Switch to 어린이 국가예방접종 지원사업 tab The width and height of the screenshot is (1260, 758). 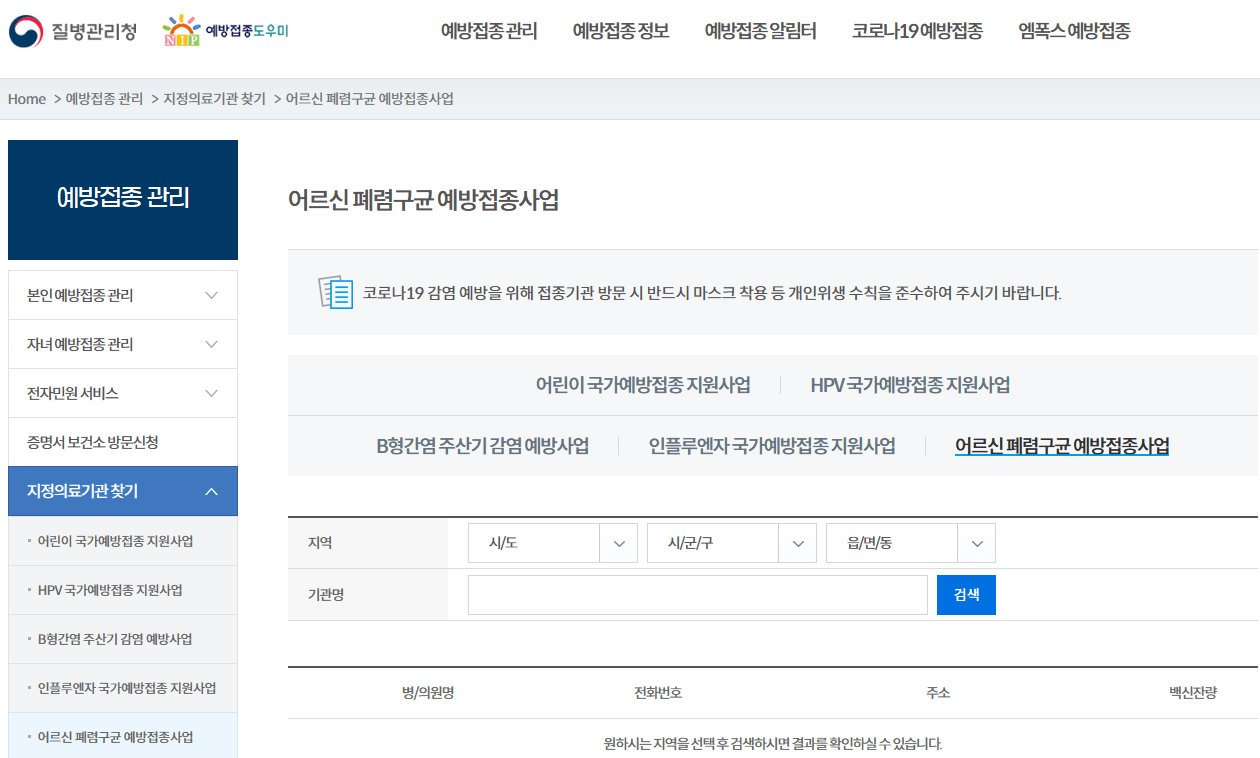pyautogui.click(x=642, y=382)
